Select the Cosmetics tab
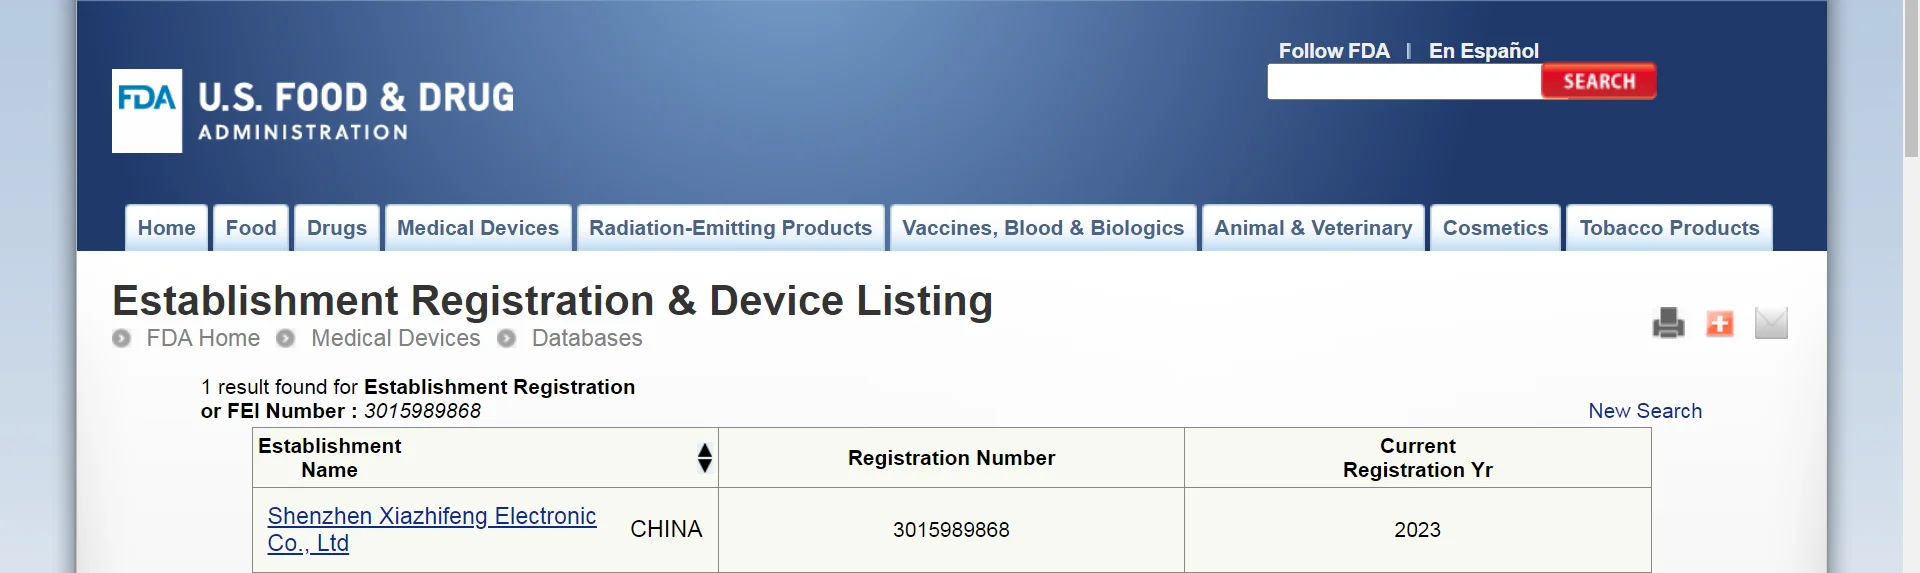Image resolution: width=1920 pixels, height=573 pixels. tap(1495, 228)
